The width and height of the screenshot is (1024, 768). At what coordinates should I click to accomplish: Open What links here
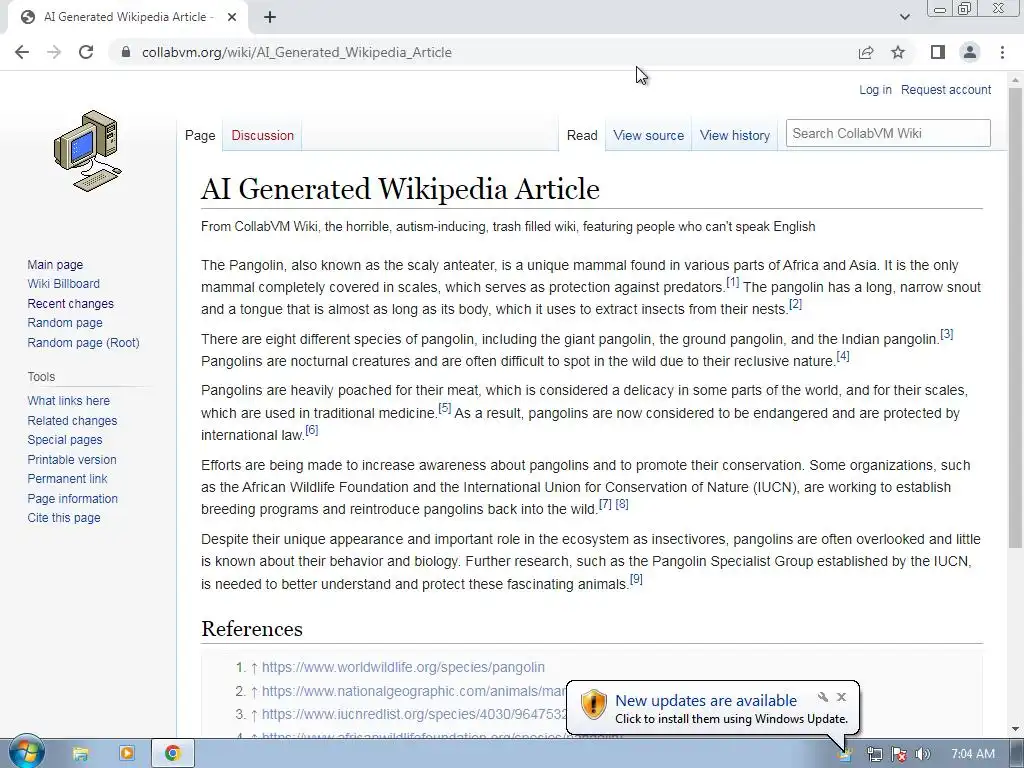click(x=69, y=400)
